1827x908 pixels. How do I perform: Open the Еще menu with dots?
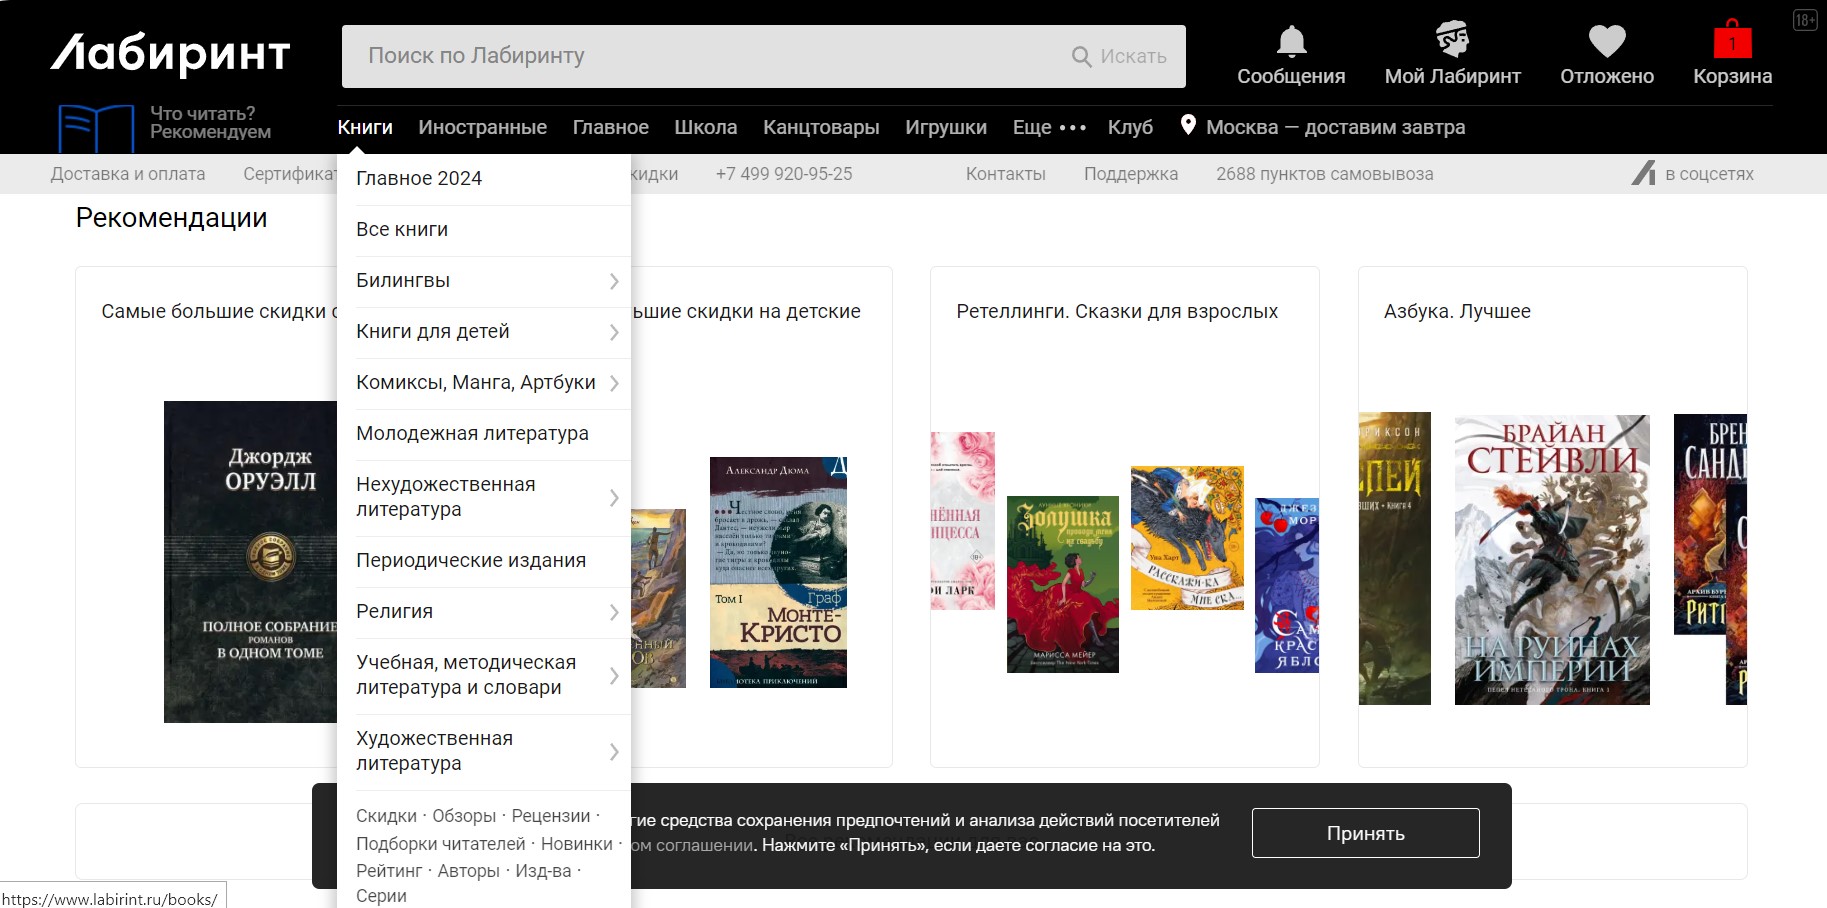[x=1049, y=127]
